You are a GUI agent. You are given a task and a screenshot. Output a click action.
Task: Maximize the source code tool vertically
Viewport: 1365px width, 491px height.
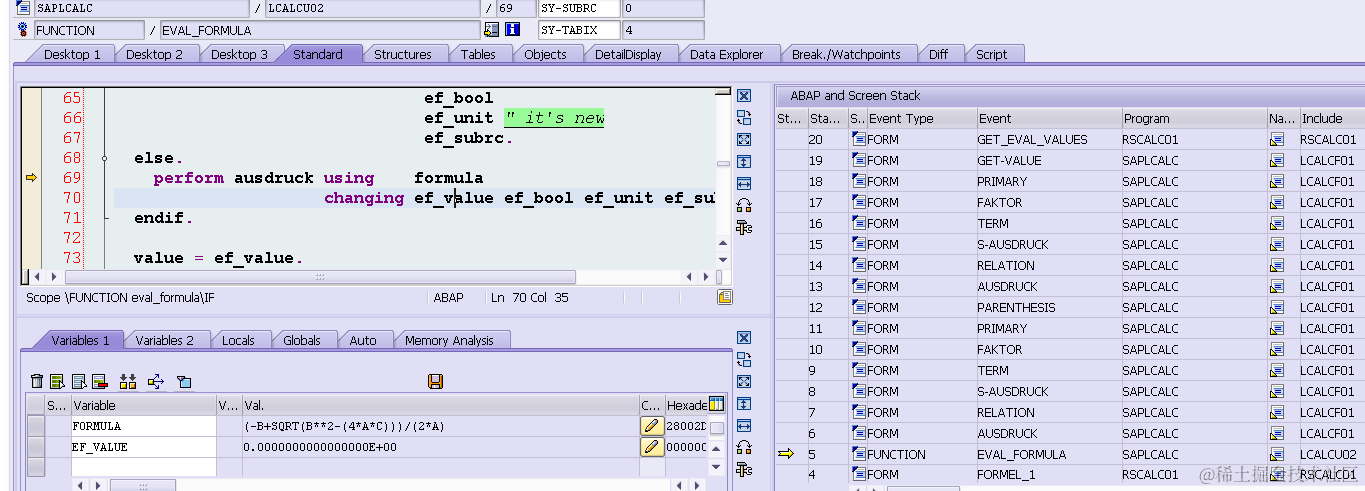point(743,162)
